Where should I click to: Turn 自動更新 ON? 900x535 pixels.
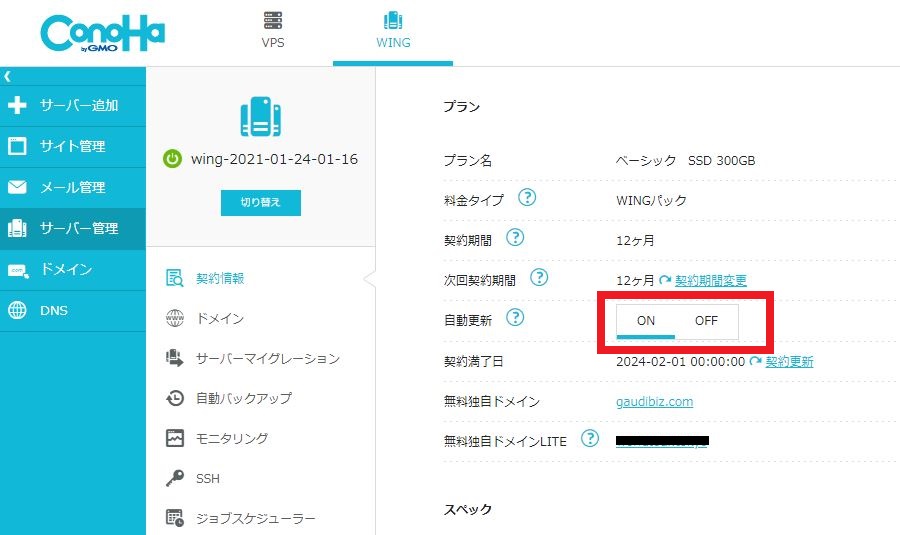646,321
